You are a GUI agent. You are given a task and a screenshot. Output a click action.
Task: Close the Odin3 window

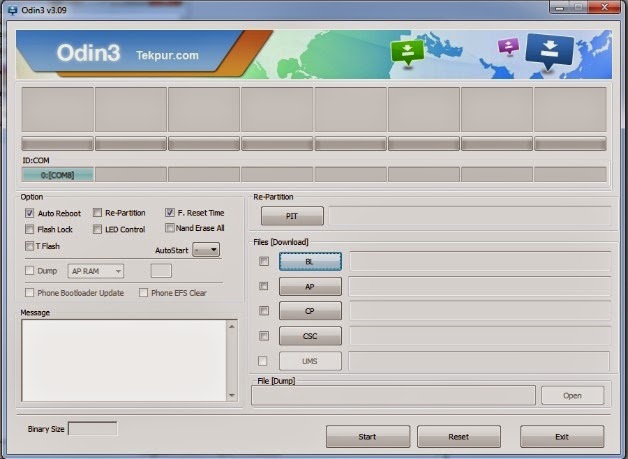point(604,7)
